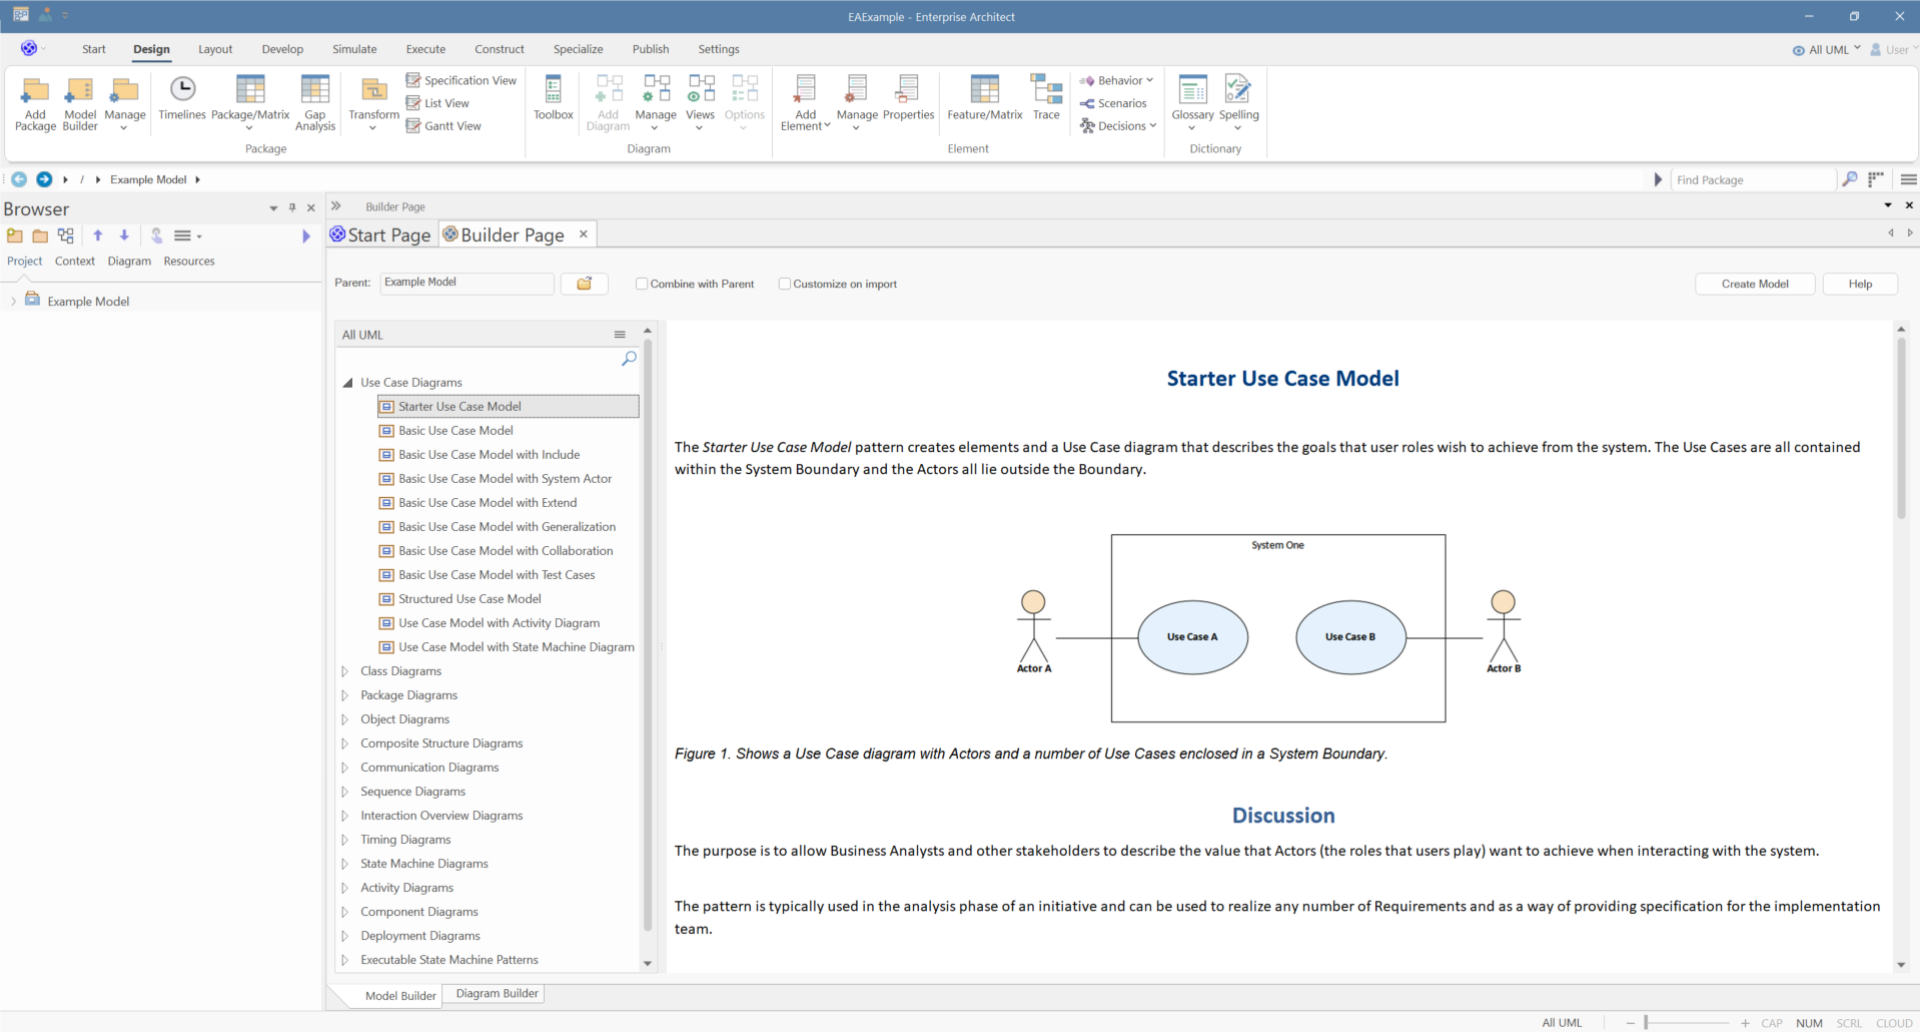Image resolution: width=1920 pixels, height=1032 pixels.
Task: Move item up in Browser toolbar
Action: click(98, 236)
